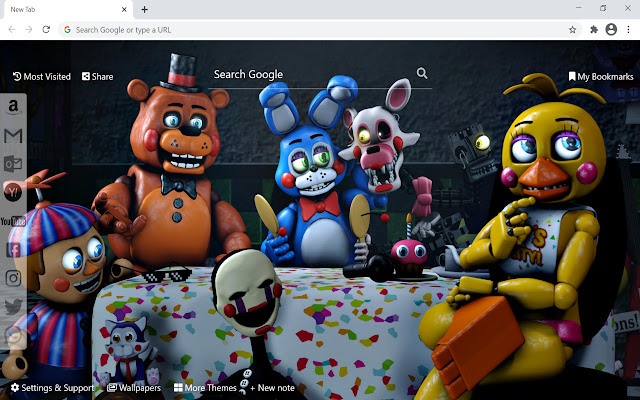Click the magnifier search icon
The height and width of the screenshot is (400, 640).
pyautogui.click(x=422, y=73)
